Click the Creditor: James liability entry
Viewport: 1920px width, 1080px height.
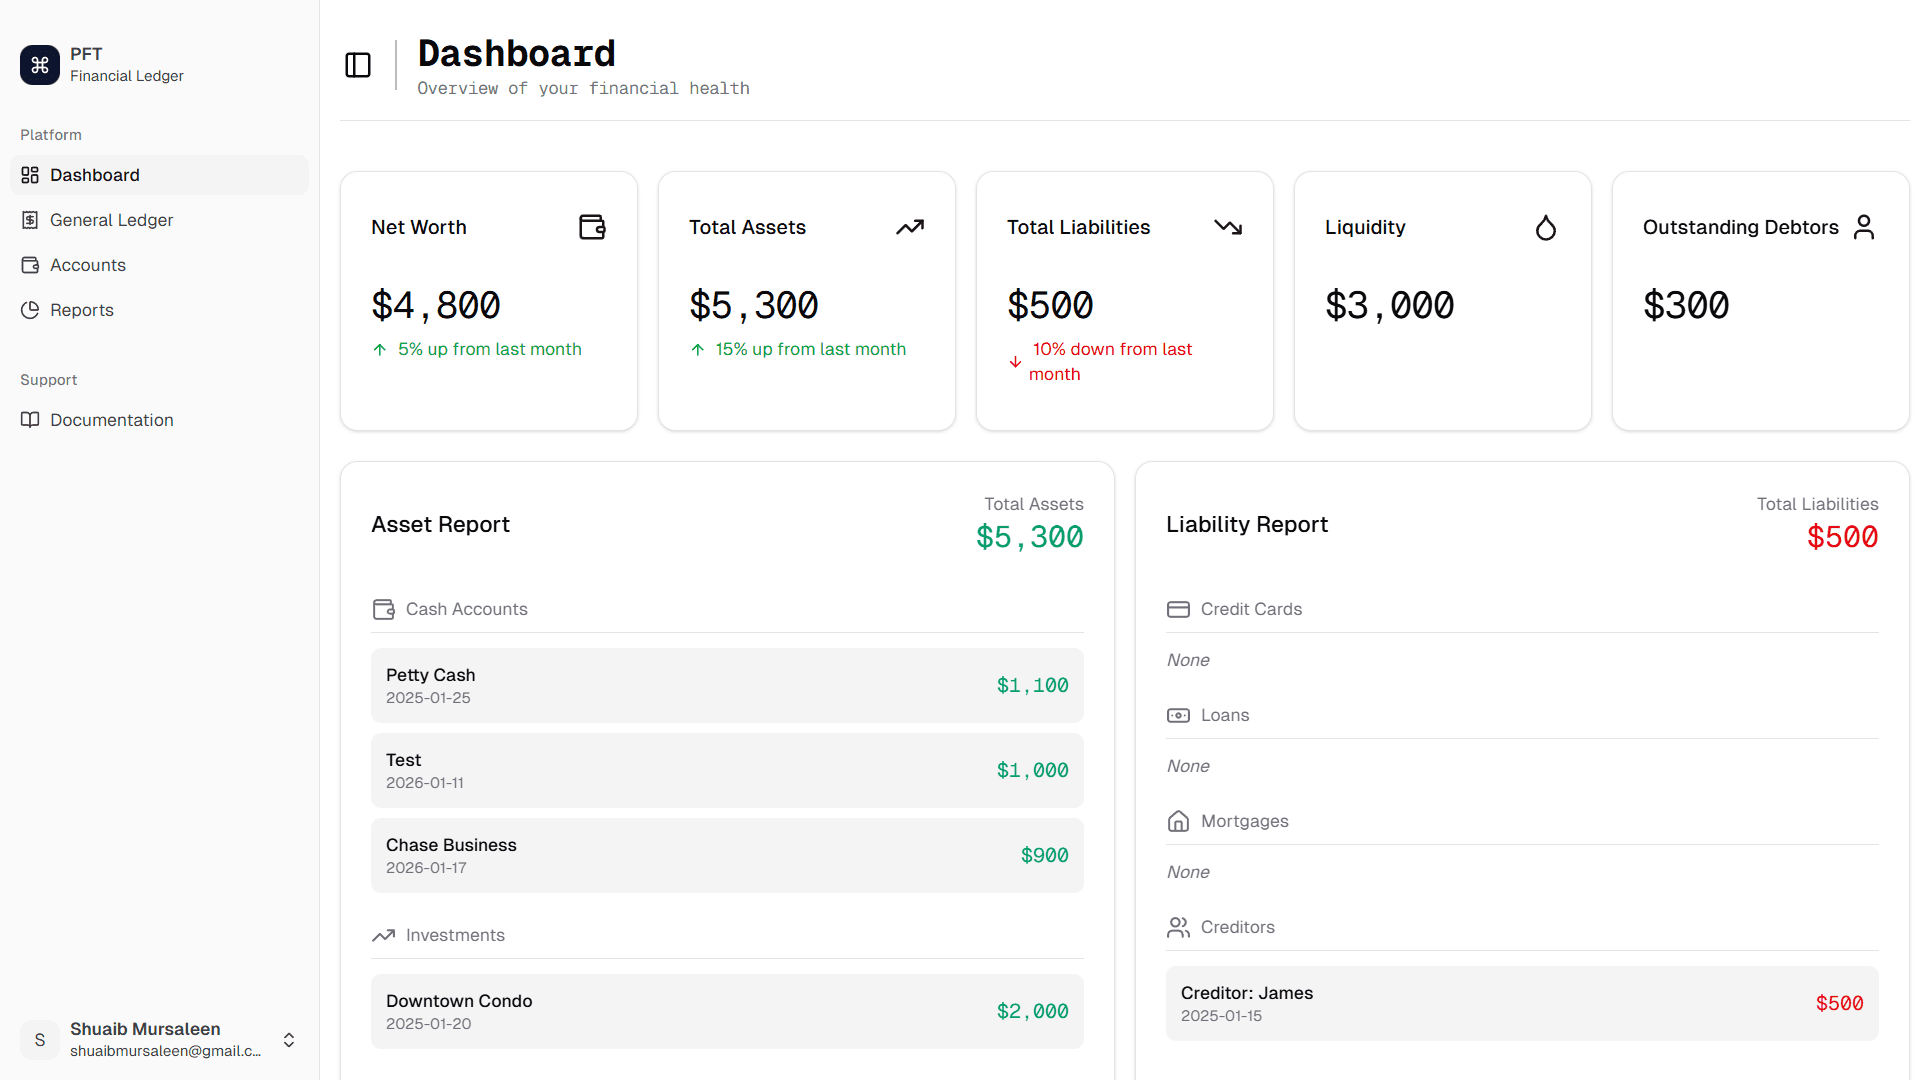pos(1521,1003)
